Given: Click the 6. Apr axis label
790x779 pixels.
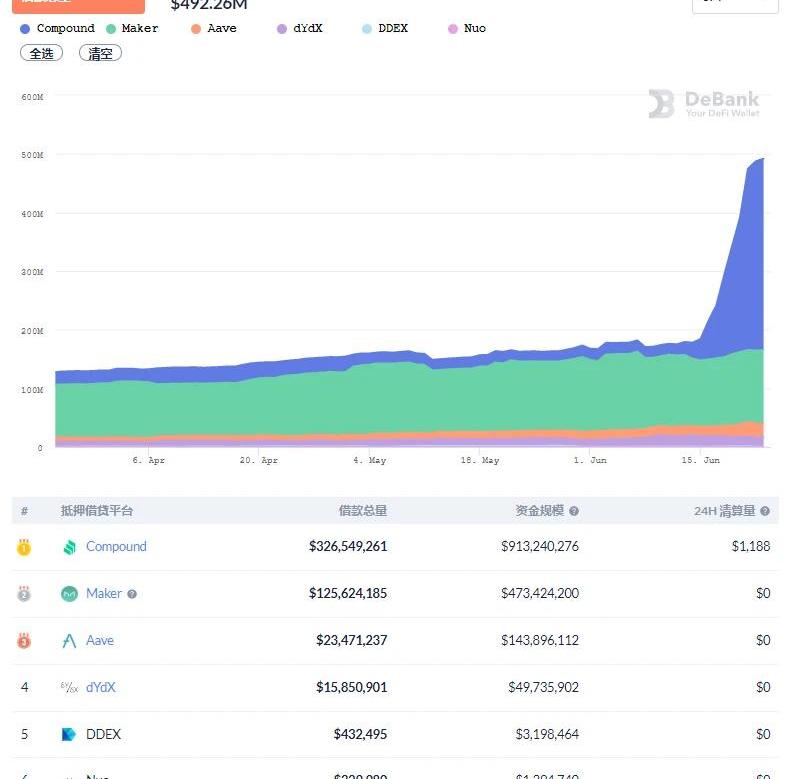Looking at the screenshot, I should click(x=149, y=460).
